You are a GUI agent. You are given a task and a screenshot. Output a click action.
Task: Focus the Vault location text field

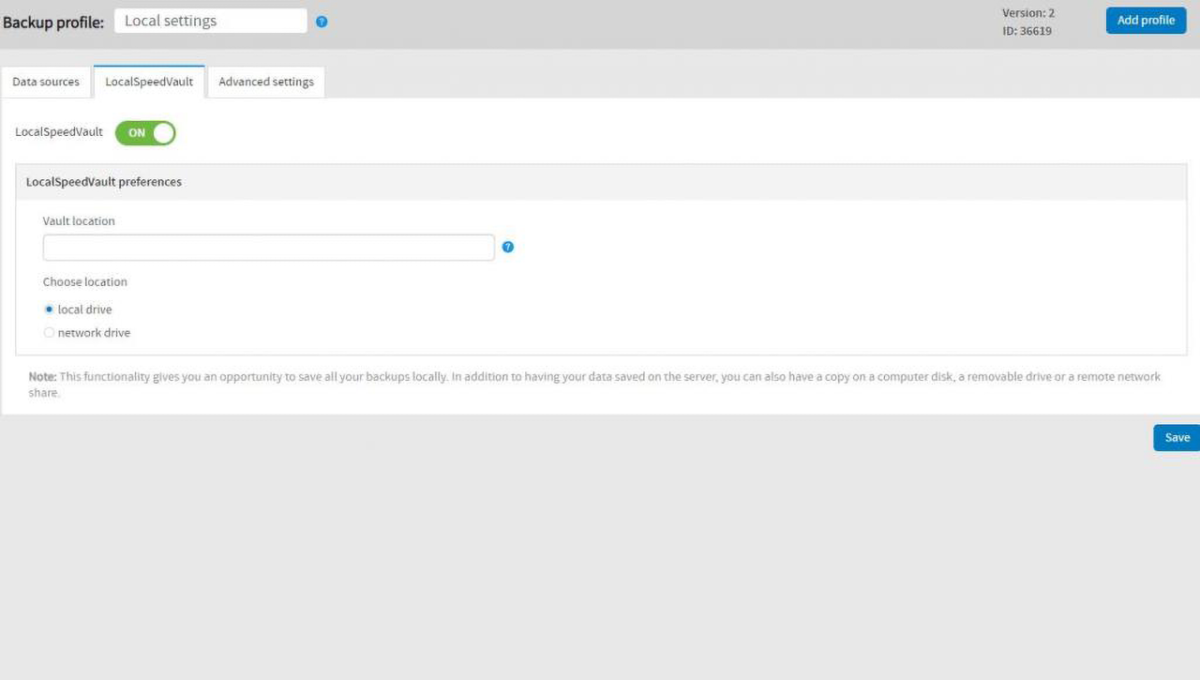click(x=269, y=247)
